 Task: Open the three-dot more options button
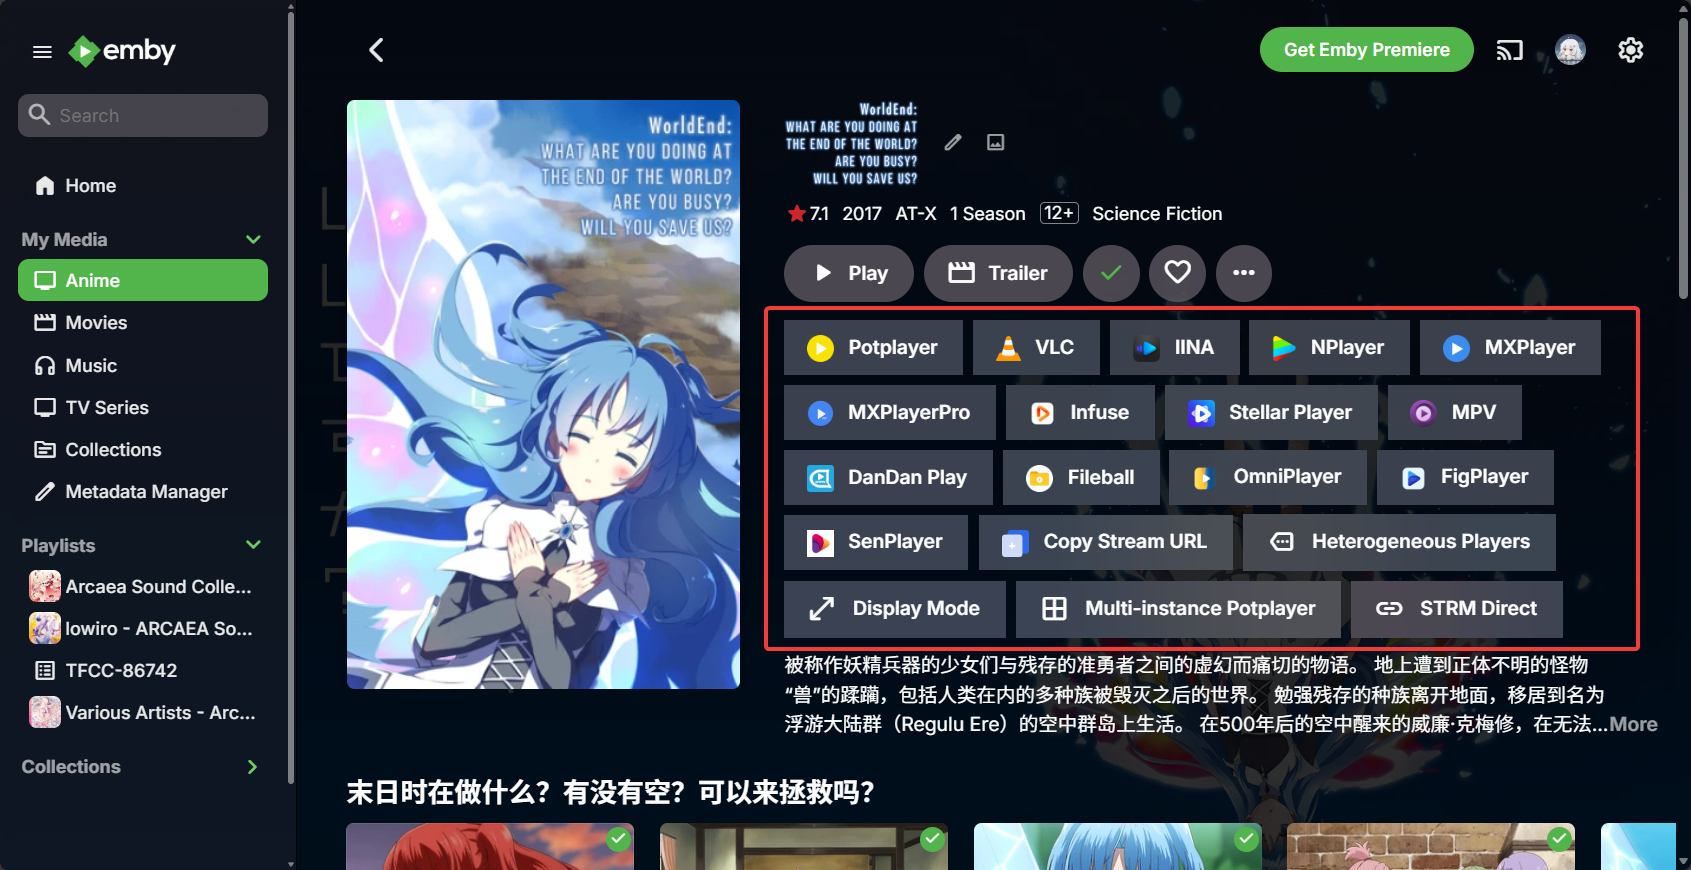[x=1243, y=273]
